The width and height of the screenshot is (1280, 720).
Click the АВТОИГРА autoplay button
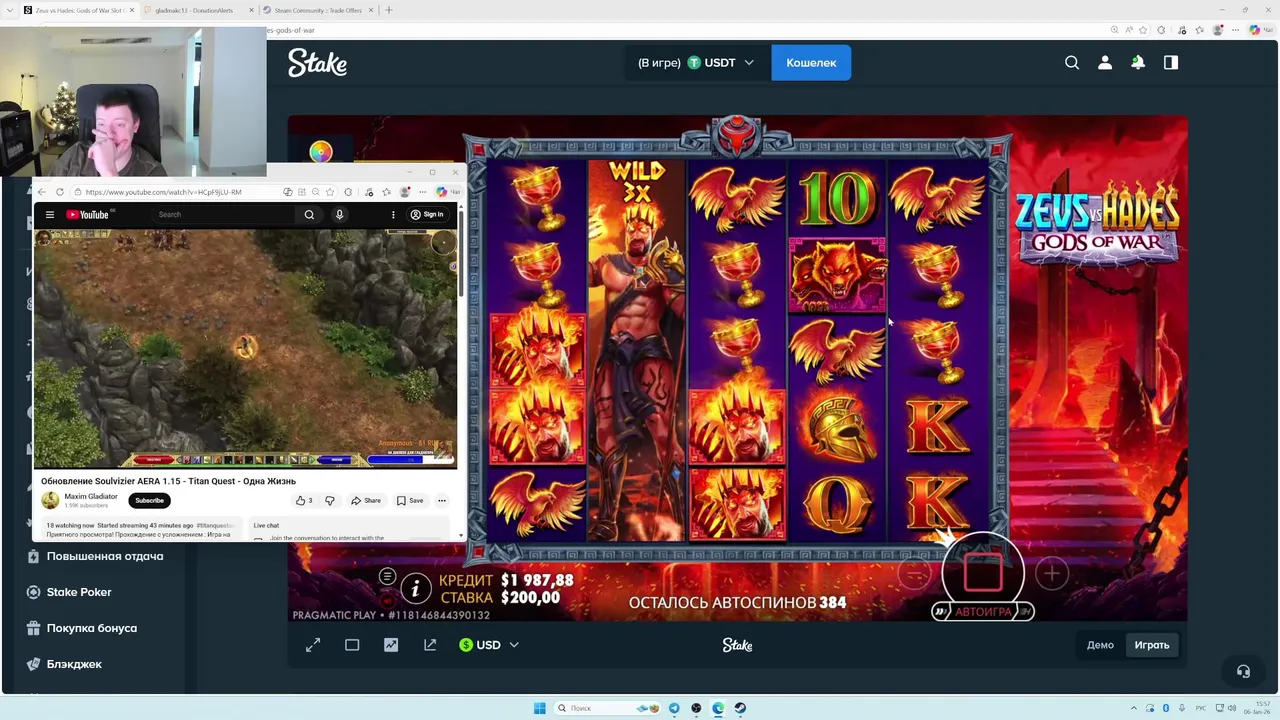click(983, 611)
